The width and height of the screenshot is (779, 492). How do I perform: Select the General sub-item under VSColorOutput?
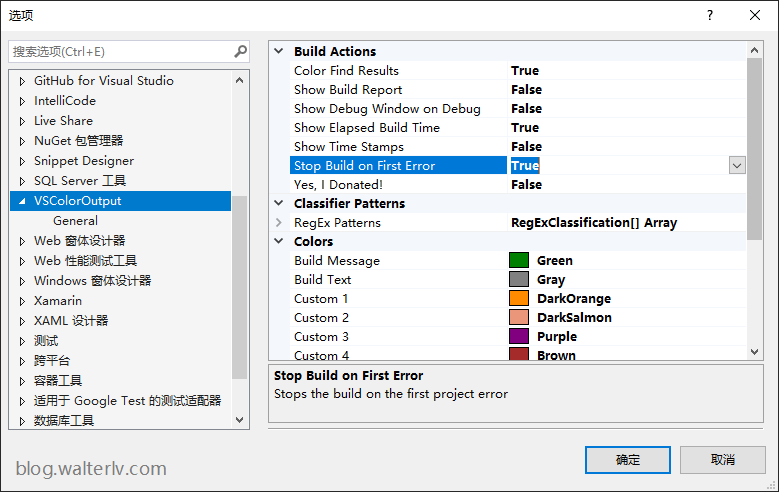[x=75, y=221]
